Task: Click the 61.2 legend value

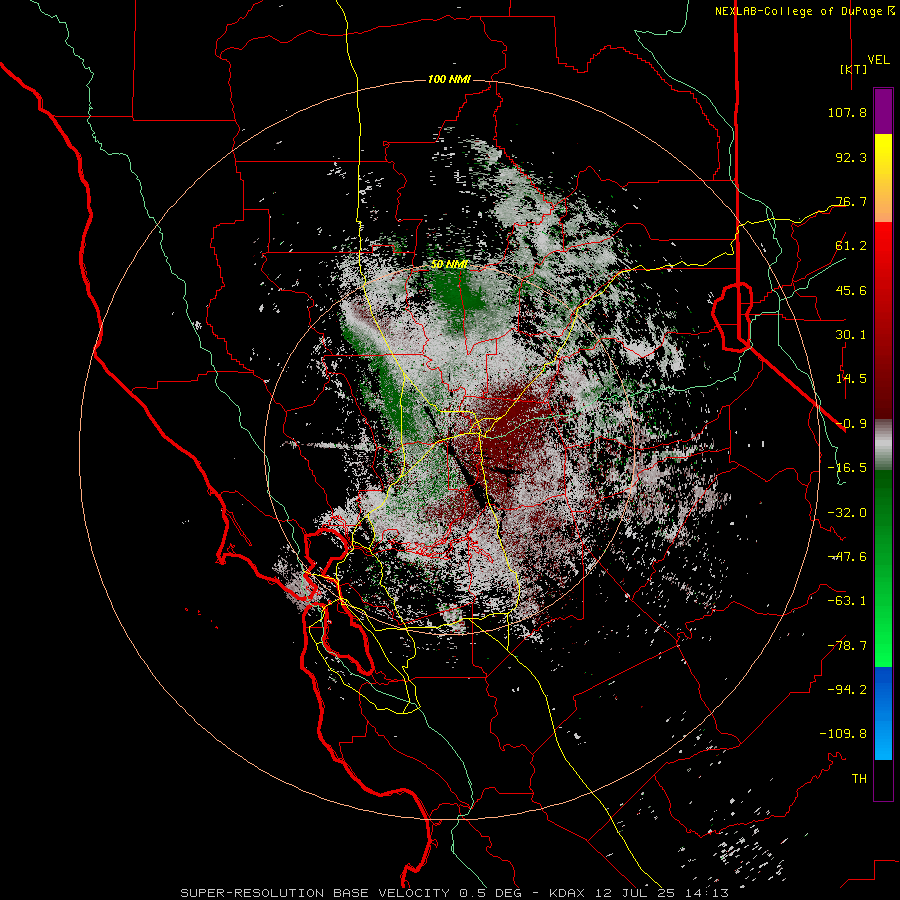Action: tap(851, 245)
